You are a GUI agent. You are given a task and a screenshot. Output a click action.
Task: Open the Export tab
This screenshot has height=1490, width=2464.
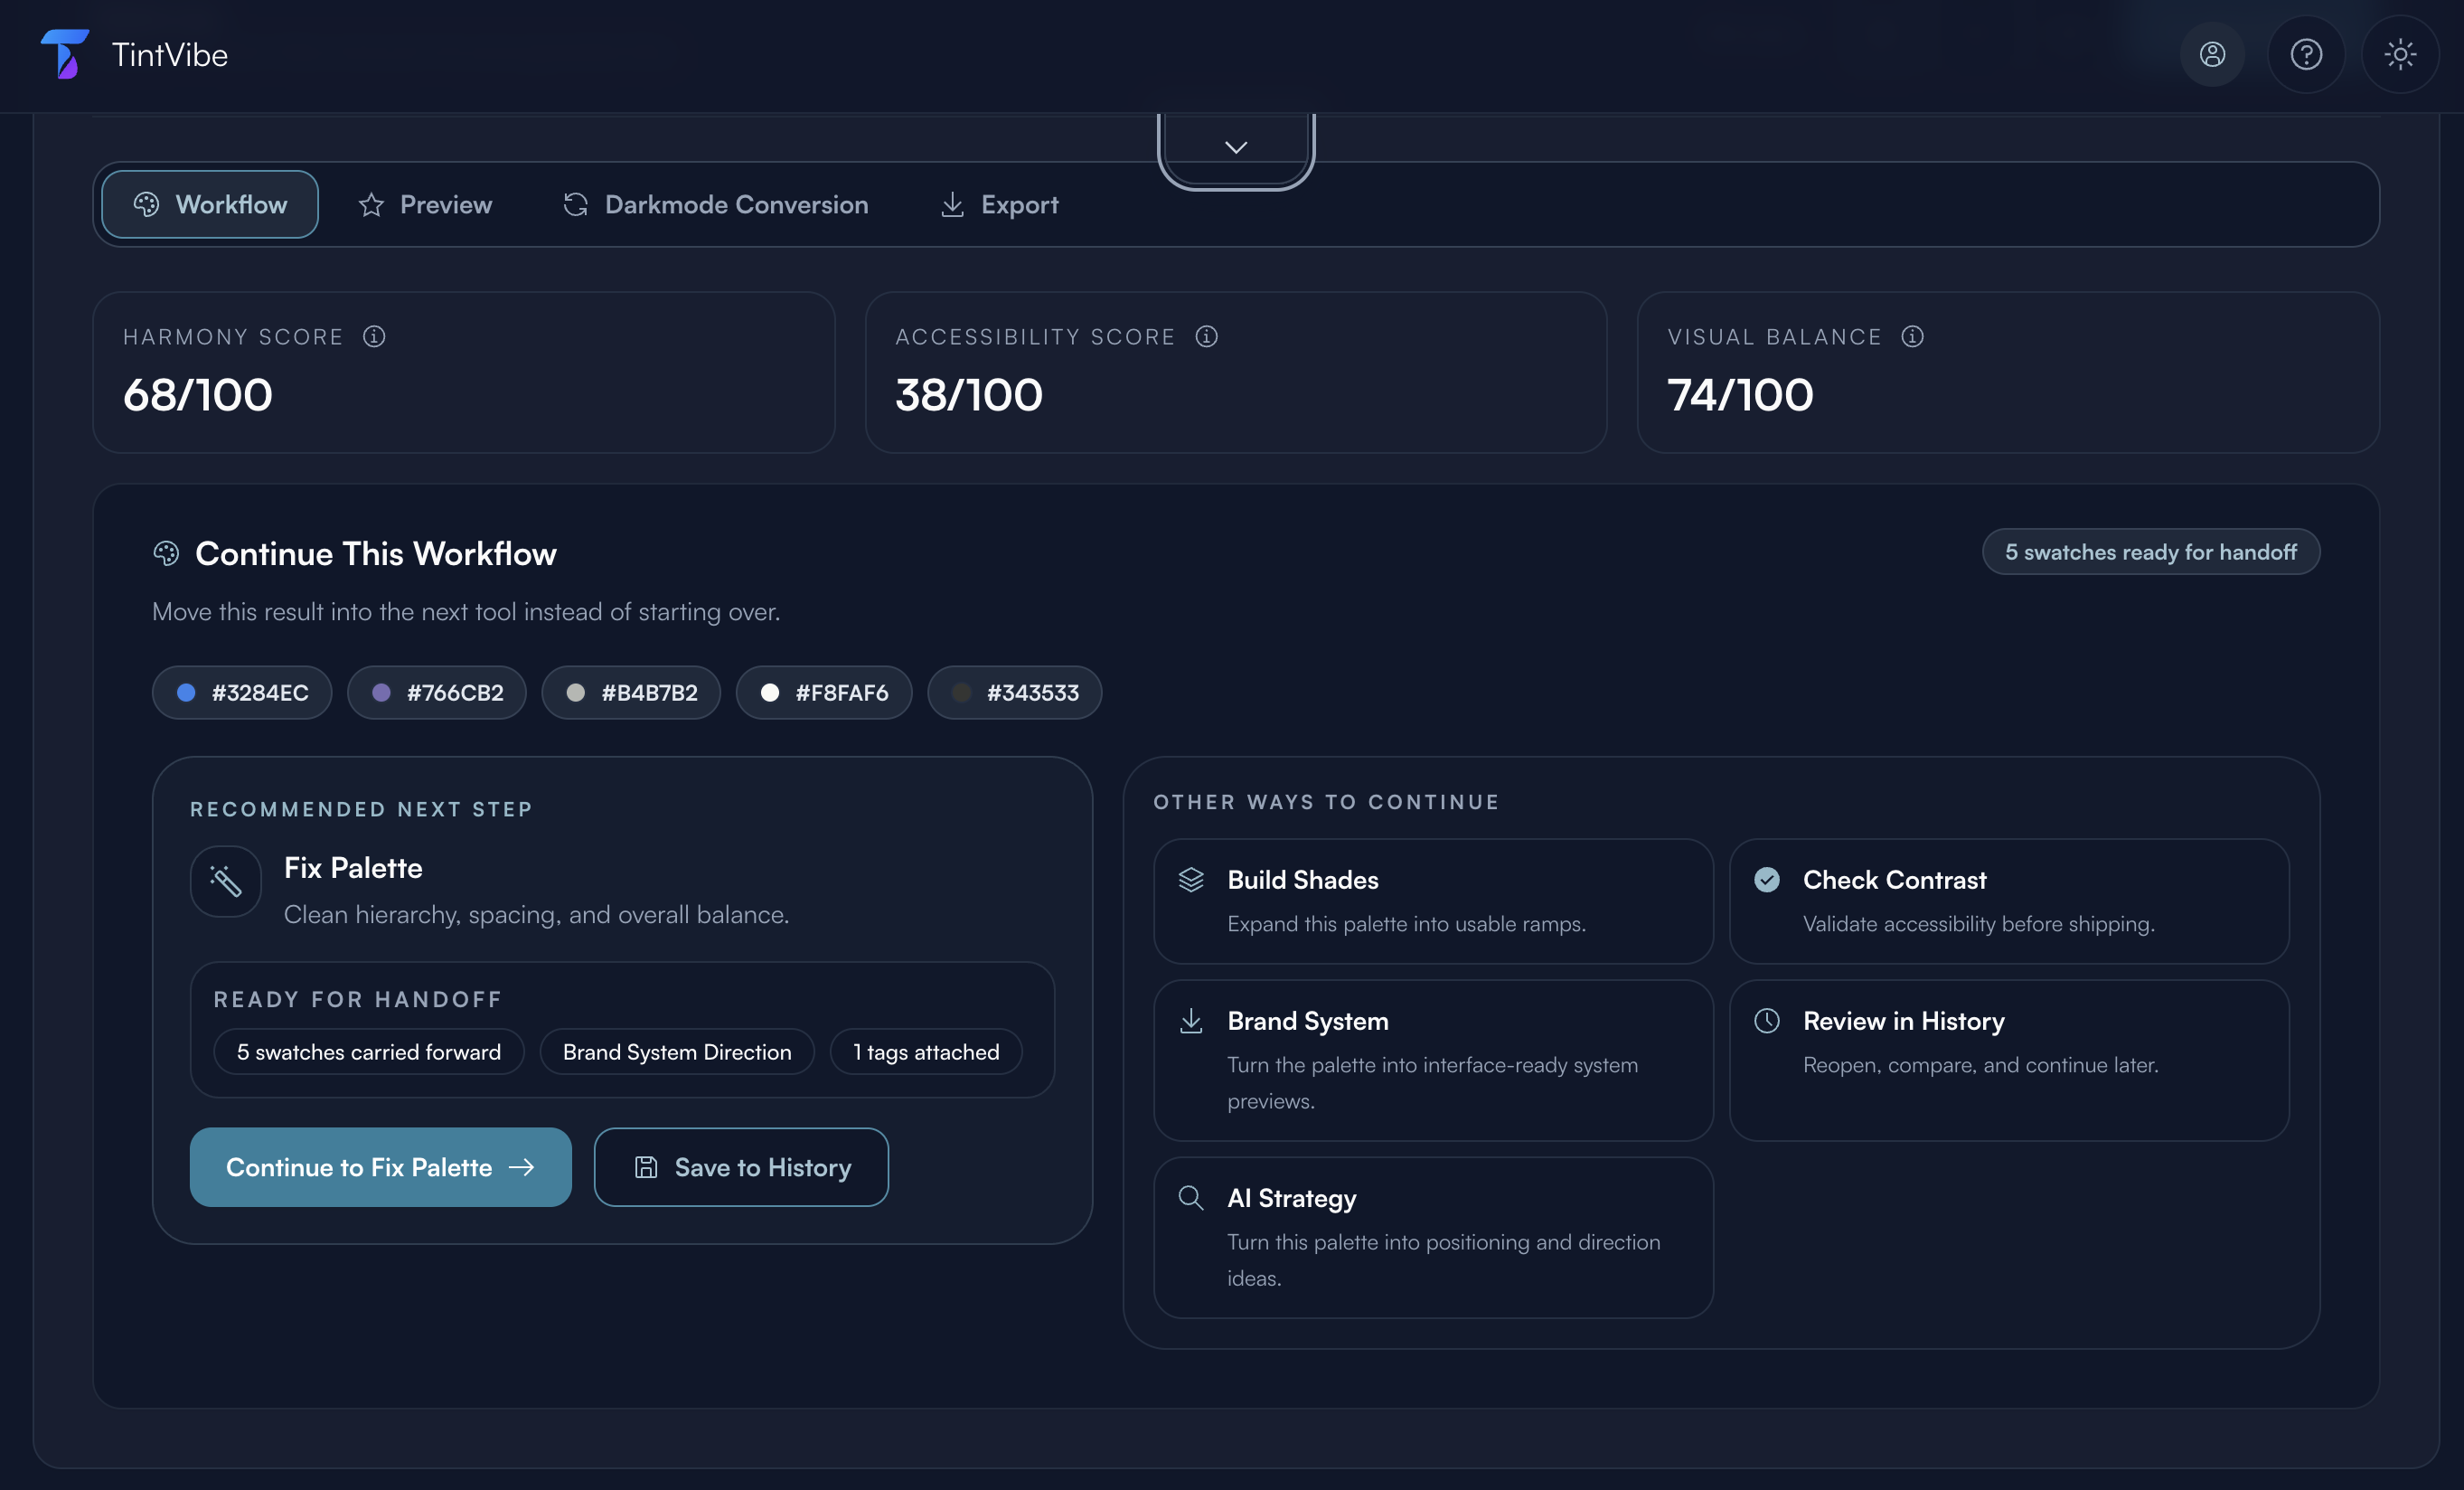pos(999,204)
